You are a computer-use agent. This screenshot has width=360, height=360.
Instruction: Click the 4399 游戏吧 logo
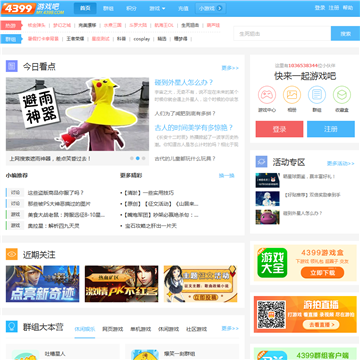click(x=32, y=8)
